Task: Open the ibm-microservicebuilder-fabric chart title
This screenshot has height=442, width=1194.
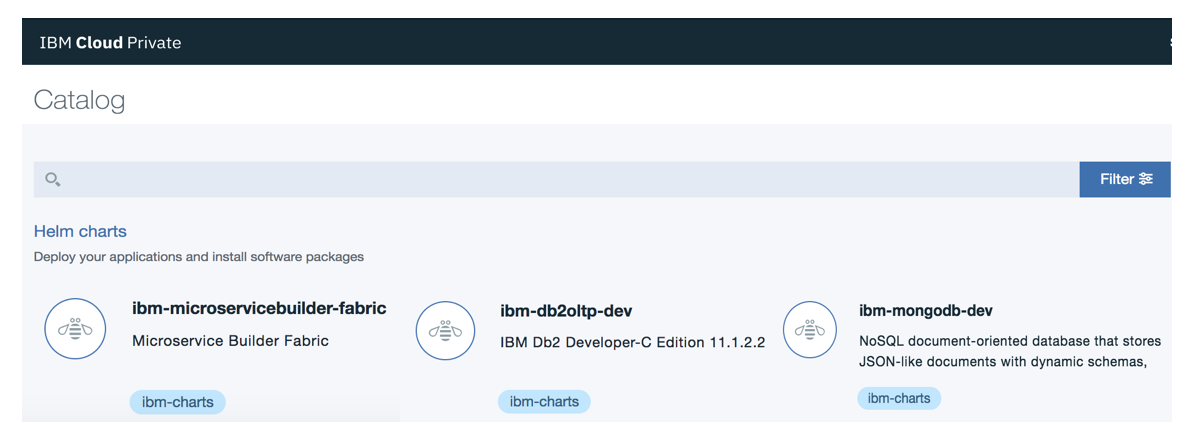Action: pos(259,309)
